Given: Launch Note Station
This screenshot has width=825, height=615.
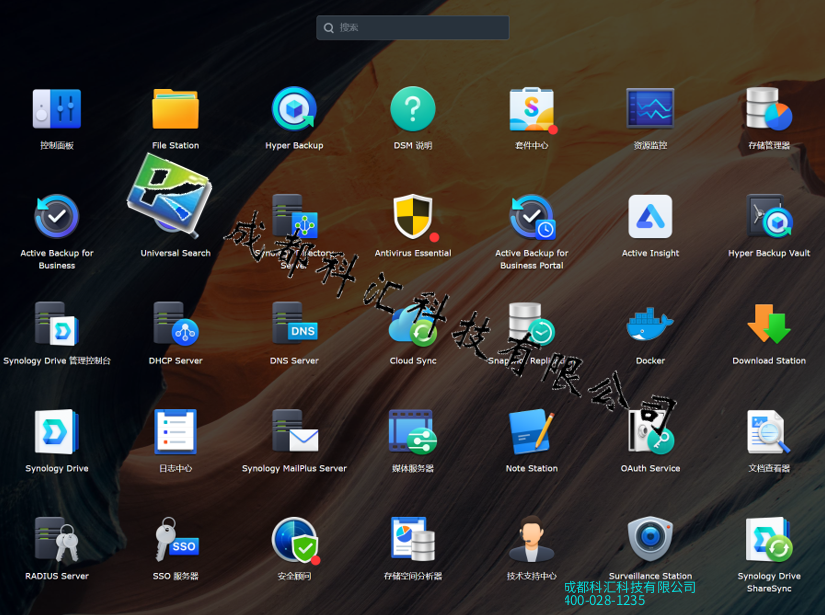Looking at the screenshot, I should [x=532, y=432].
